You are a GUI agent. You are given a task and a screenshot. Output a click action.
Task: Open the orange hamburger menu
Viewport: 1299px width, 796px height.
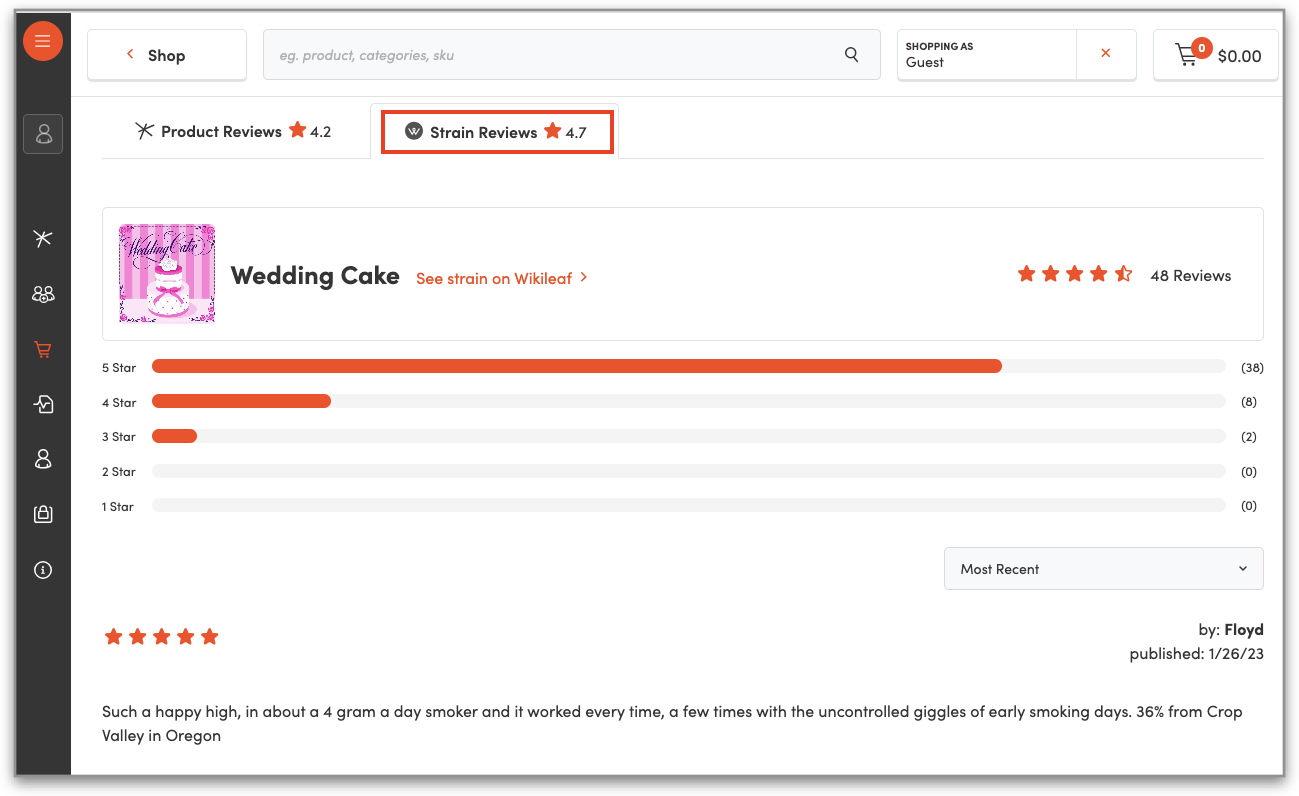click(43, 41)
